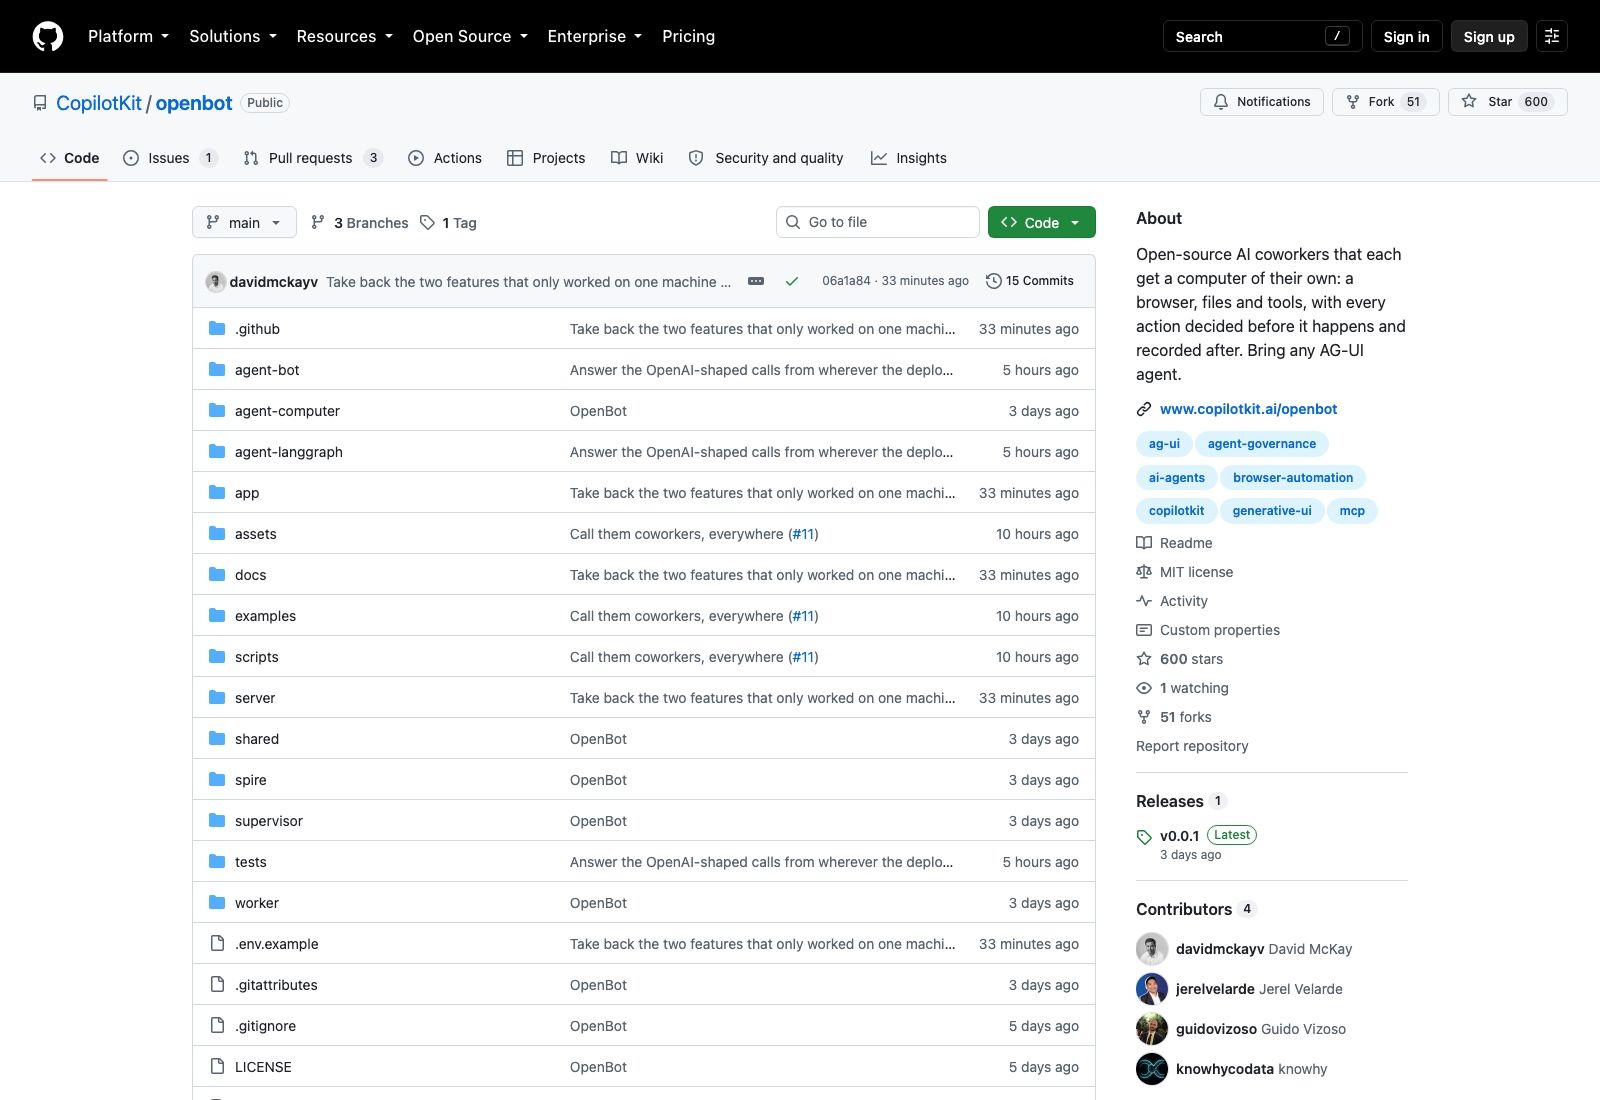Click the fork icon beside 51 forks

point(1144,717)
